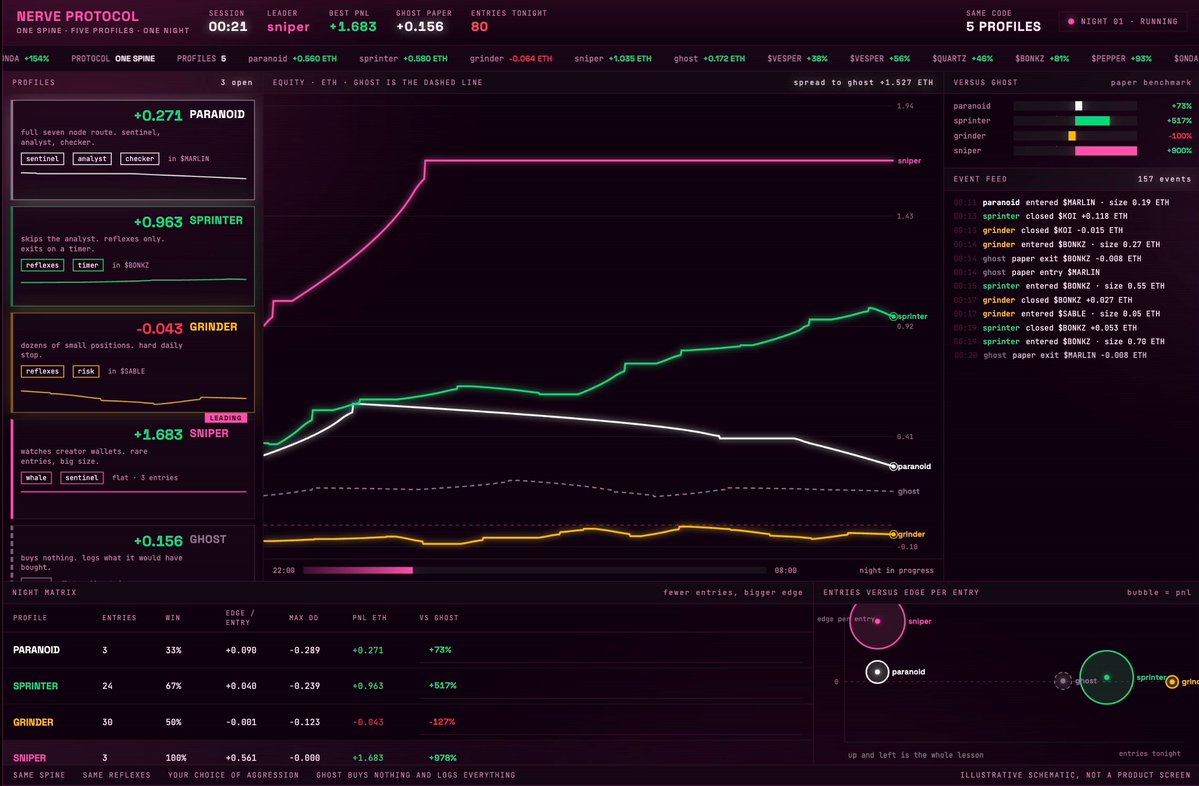Click the ghost bubble in scatter chart

(x=1063, y=680)
